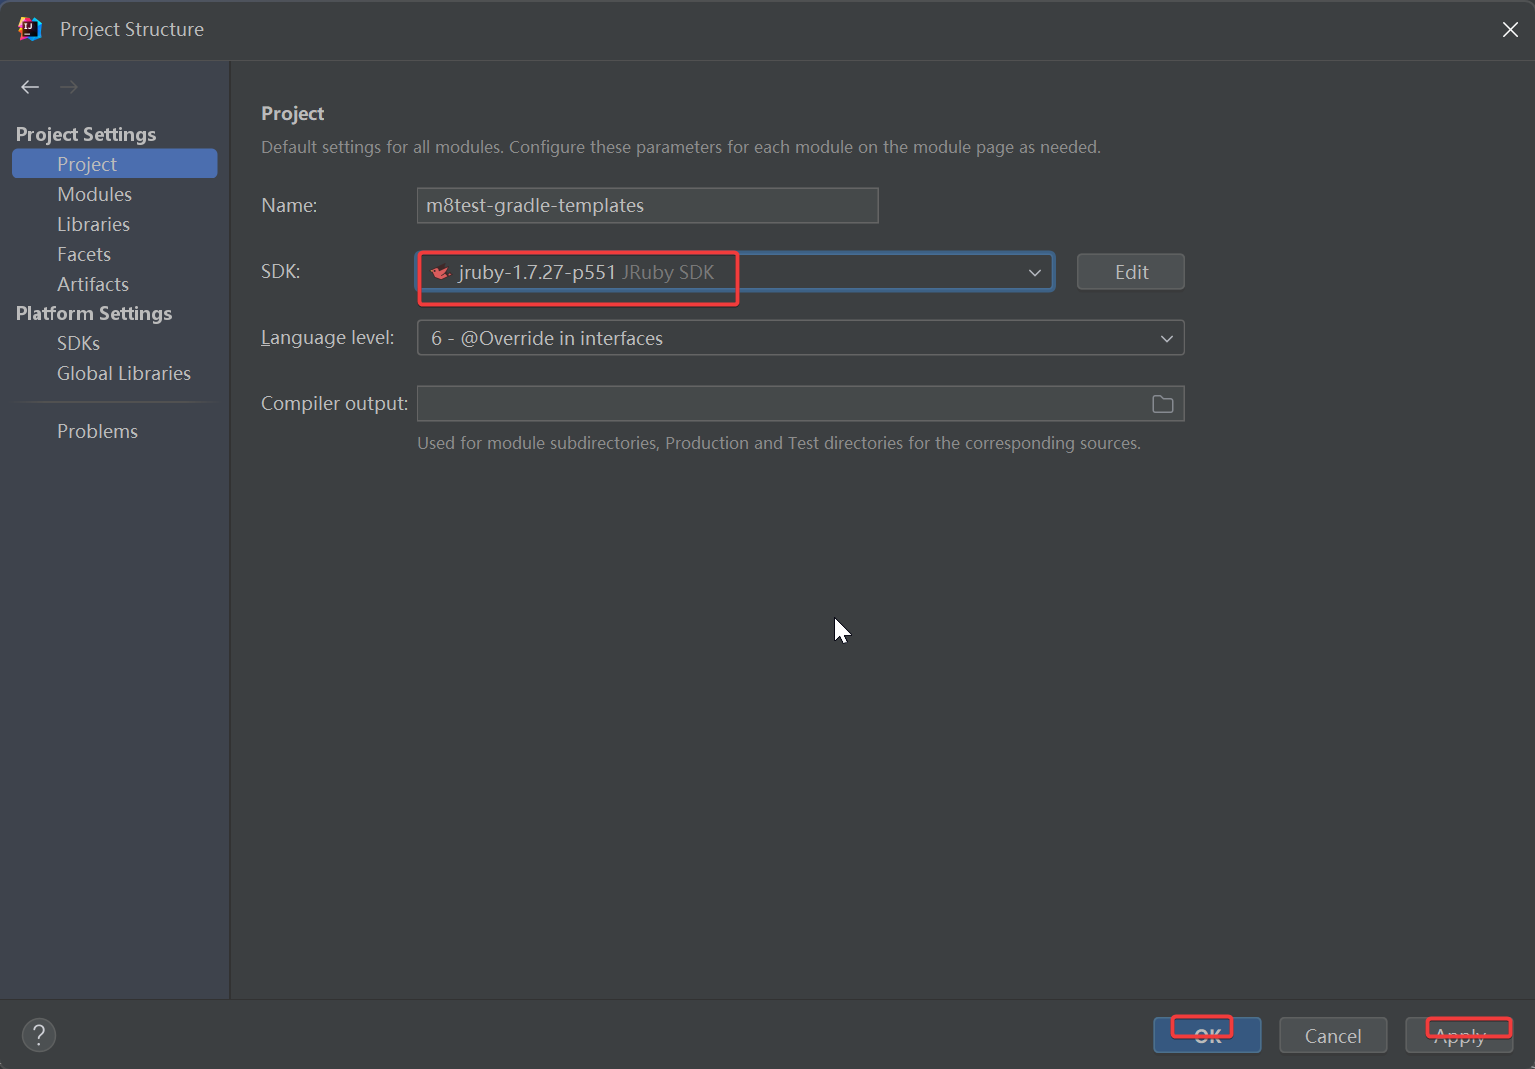Show the Facets settings page

click(x=84, y=254)
